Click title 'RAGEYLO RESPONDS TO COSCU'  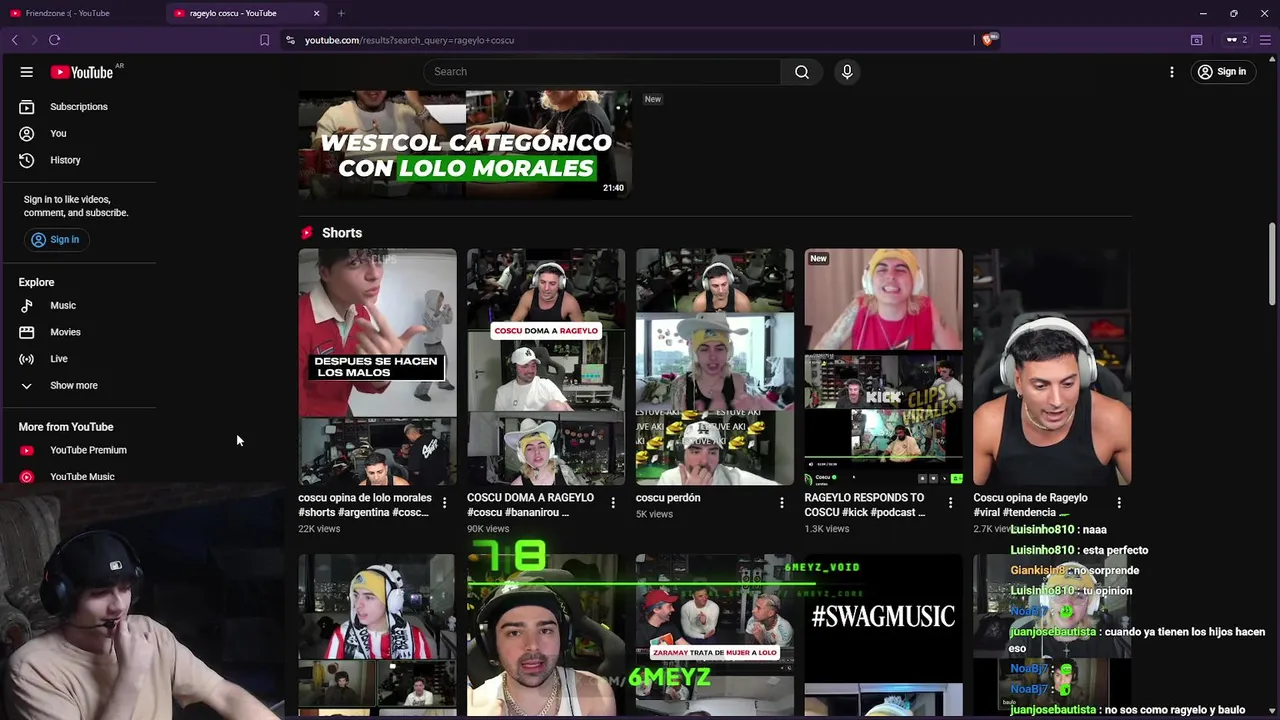pyautogui.click(x=865, y=505)
